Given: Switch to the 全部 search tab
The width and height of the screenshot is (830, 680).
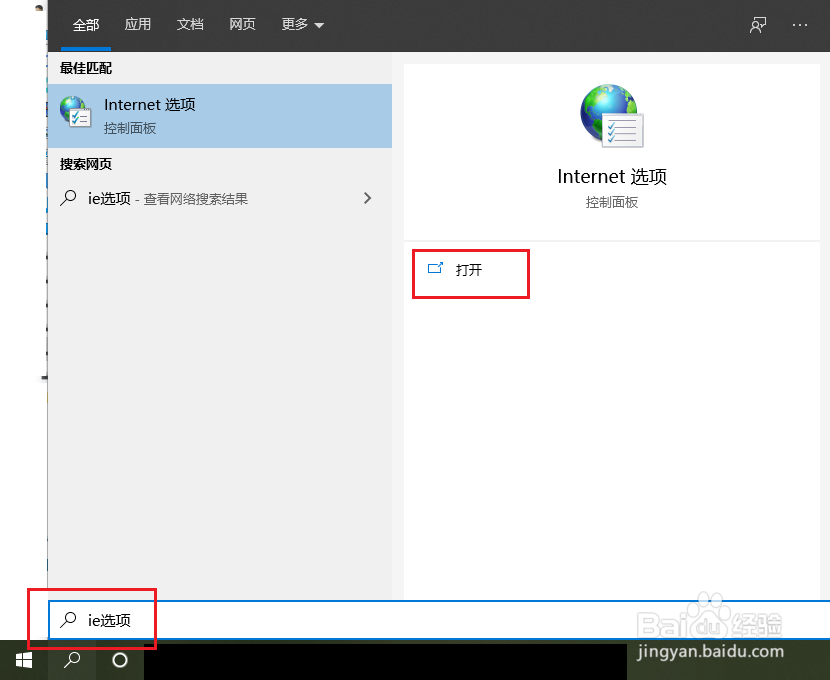Looking at the screenshot, I should [86, 25].
